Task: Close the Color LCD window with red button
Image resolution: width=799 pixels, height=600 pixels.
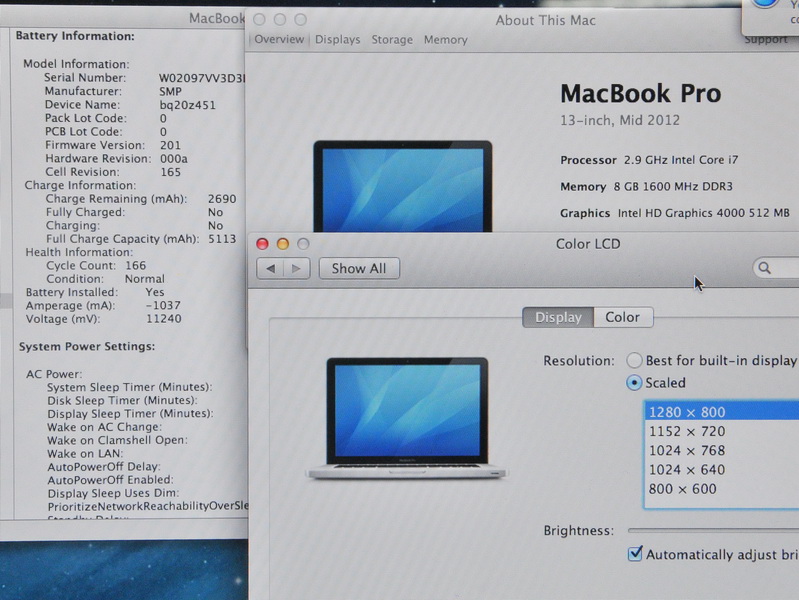Action: pos(262,244)
